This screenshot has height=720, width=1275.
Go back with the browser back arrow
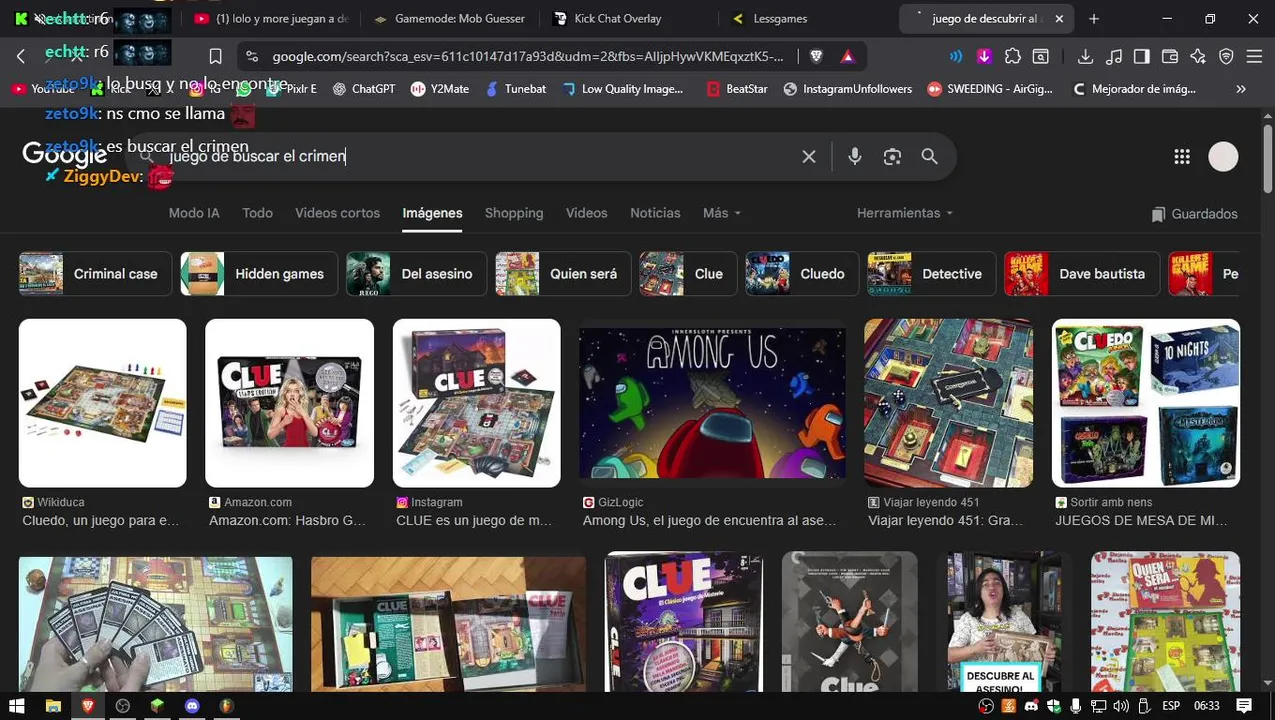[21, 56]
